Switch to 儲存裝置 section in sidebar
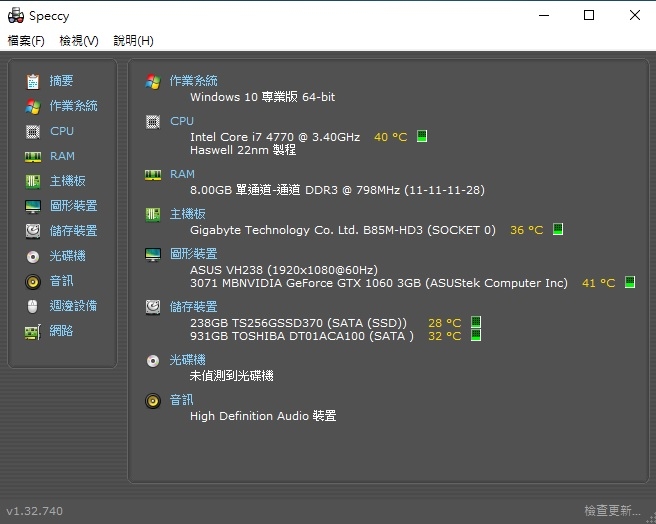The height and width of the screenshot is (524, 656). coord(74,231)
